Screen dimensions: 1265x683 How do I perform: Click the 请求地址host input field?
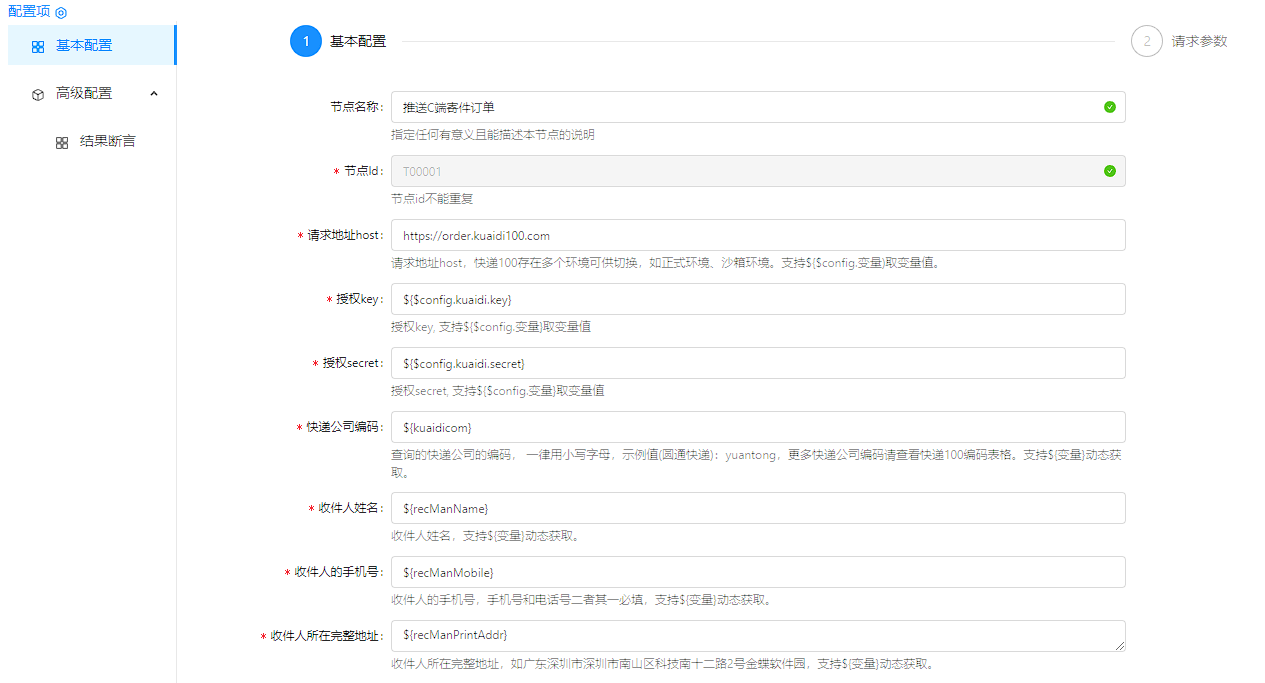point(757,235)
